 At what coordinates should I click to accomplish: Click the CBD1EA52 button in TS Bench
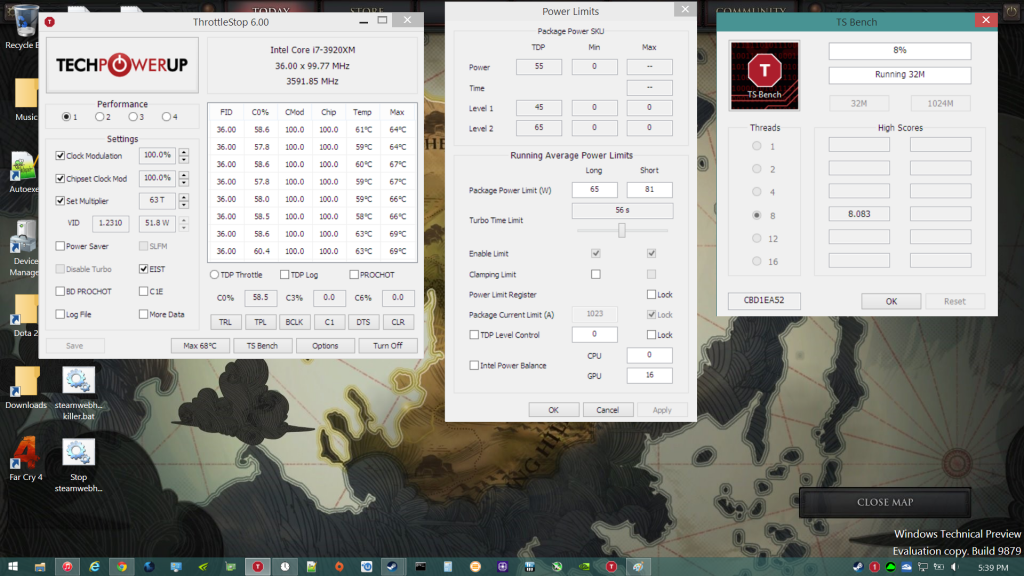(x=763, y=300)
